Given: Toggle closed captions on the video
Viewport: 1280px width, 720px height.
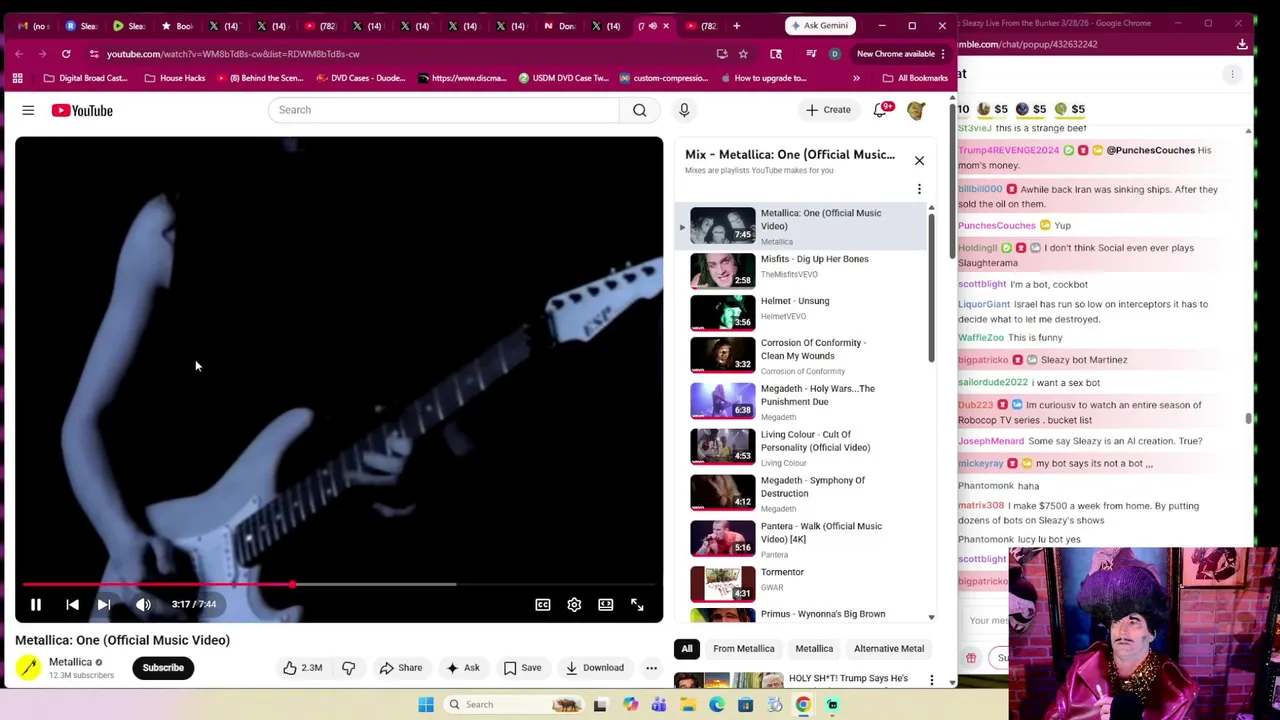Looking at the screenshot, I should click(x=542, y=604).
